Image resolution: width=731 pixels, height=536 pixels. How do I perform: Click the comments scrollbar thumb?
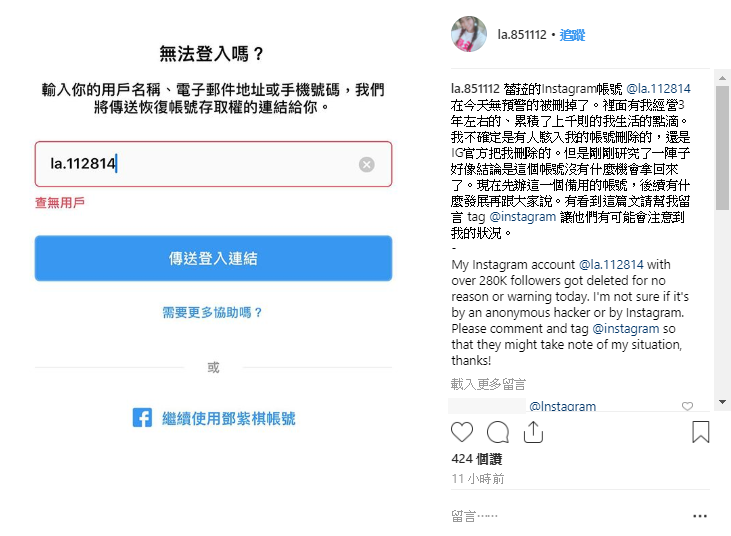pos(722,148)
